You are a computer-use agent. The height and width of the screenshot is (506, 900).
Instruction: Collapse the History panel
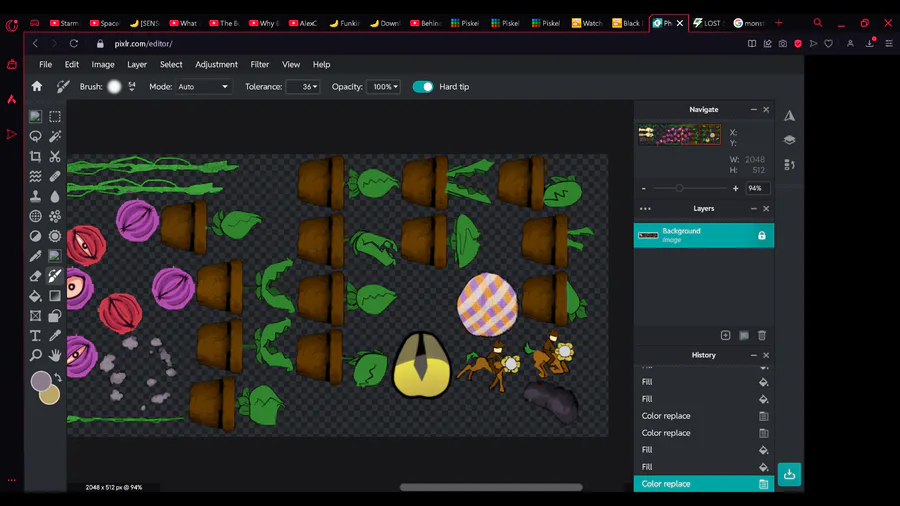[x=754, y=355]
